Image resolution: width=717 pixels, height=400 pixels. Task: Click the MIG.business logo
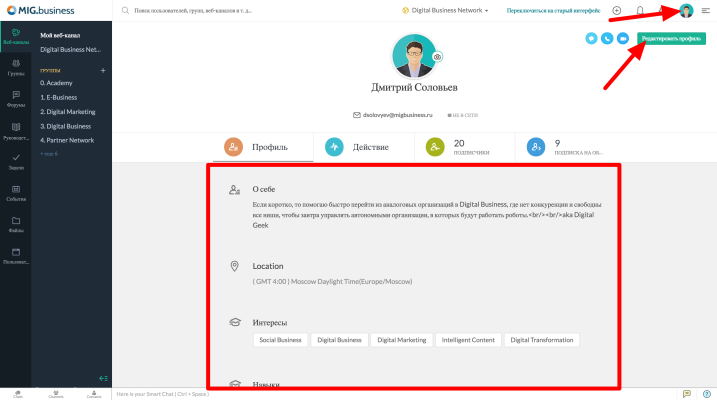[x=41, y=10]
